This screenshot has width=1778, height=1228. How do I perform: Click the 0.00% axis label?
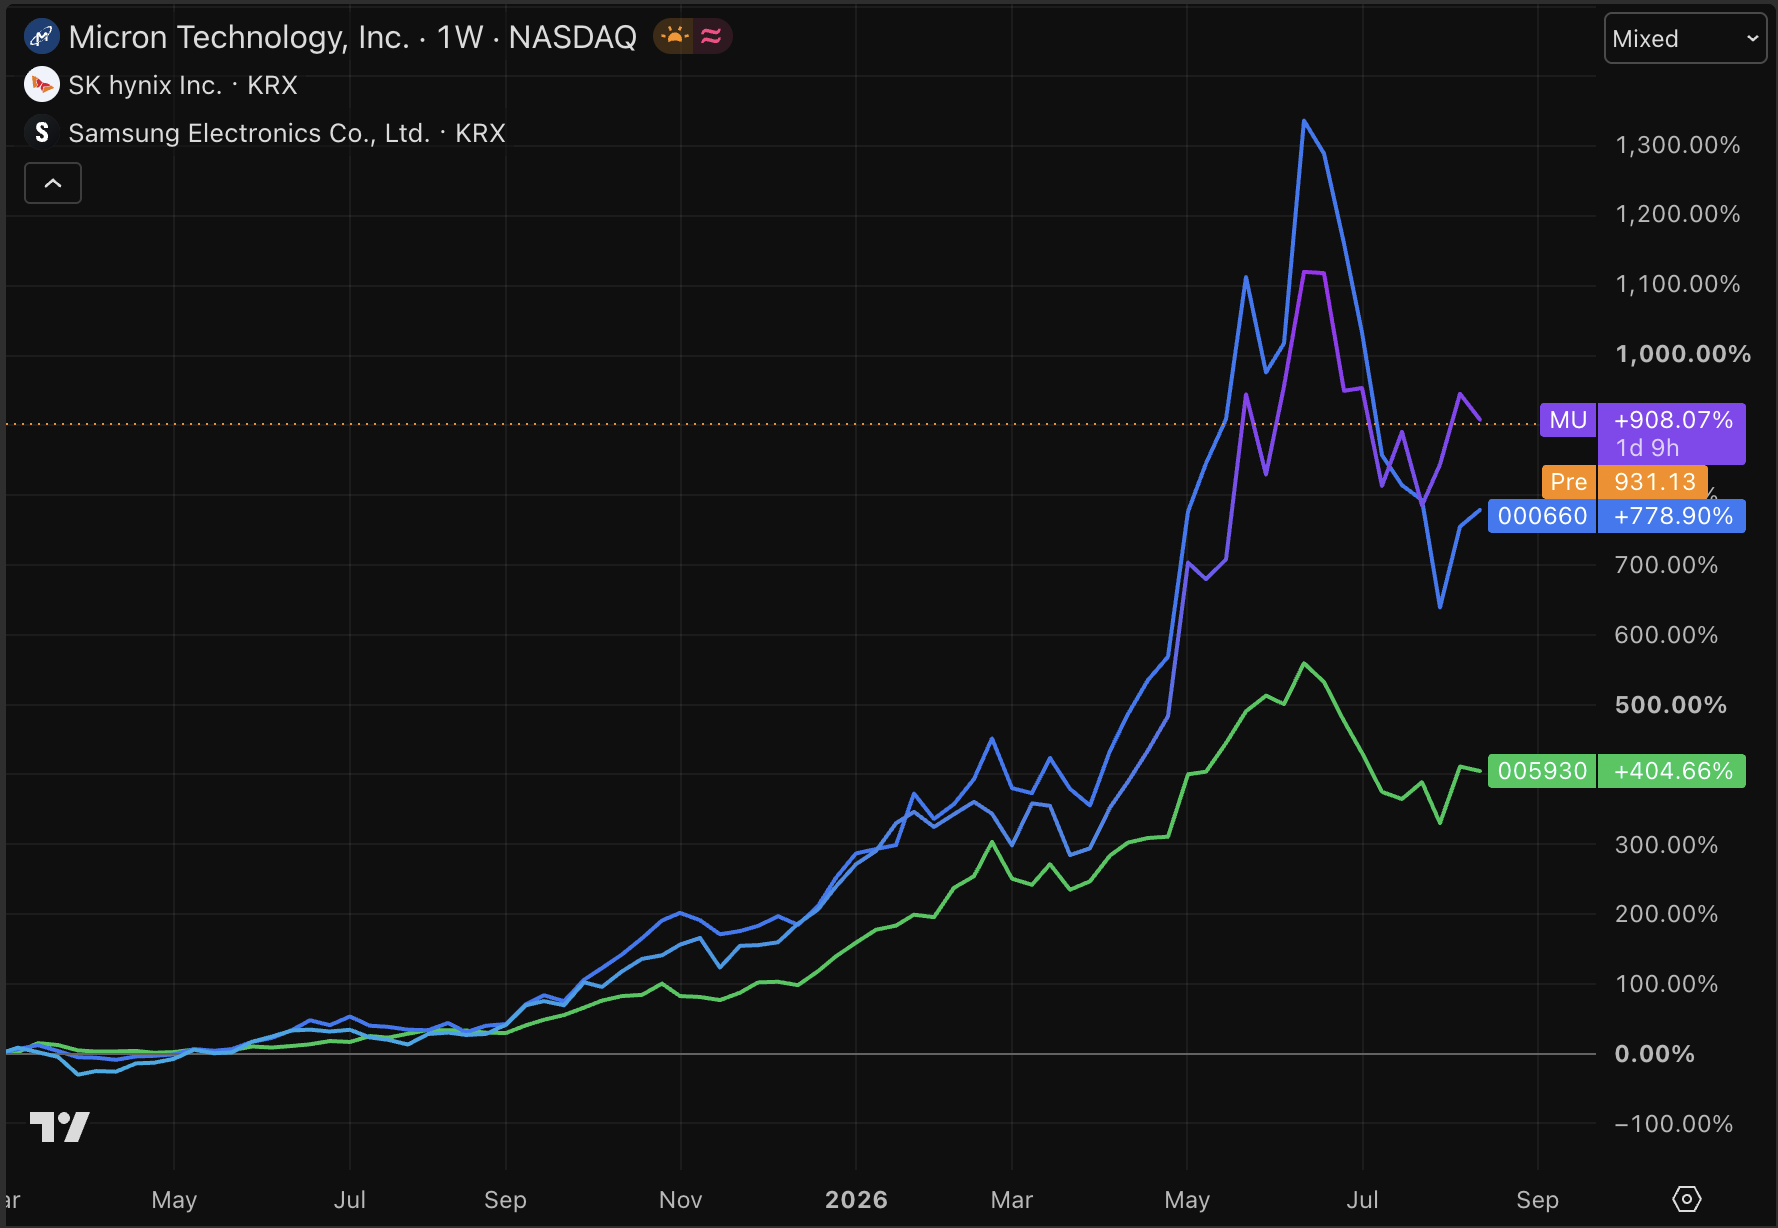(x=1654, y=1054)
